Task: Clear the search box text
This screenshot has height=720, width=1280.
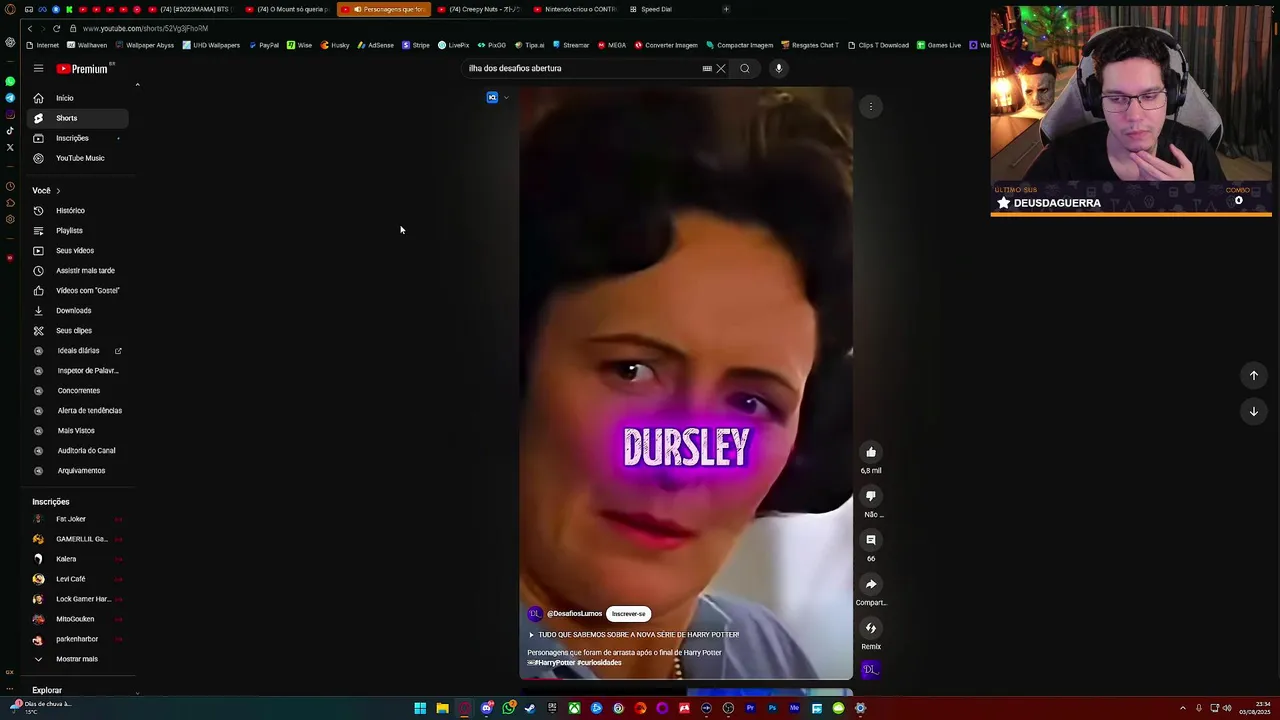Action: (x=720, y=68)
